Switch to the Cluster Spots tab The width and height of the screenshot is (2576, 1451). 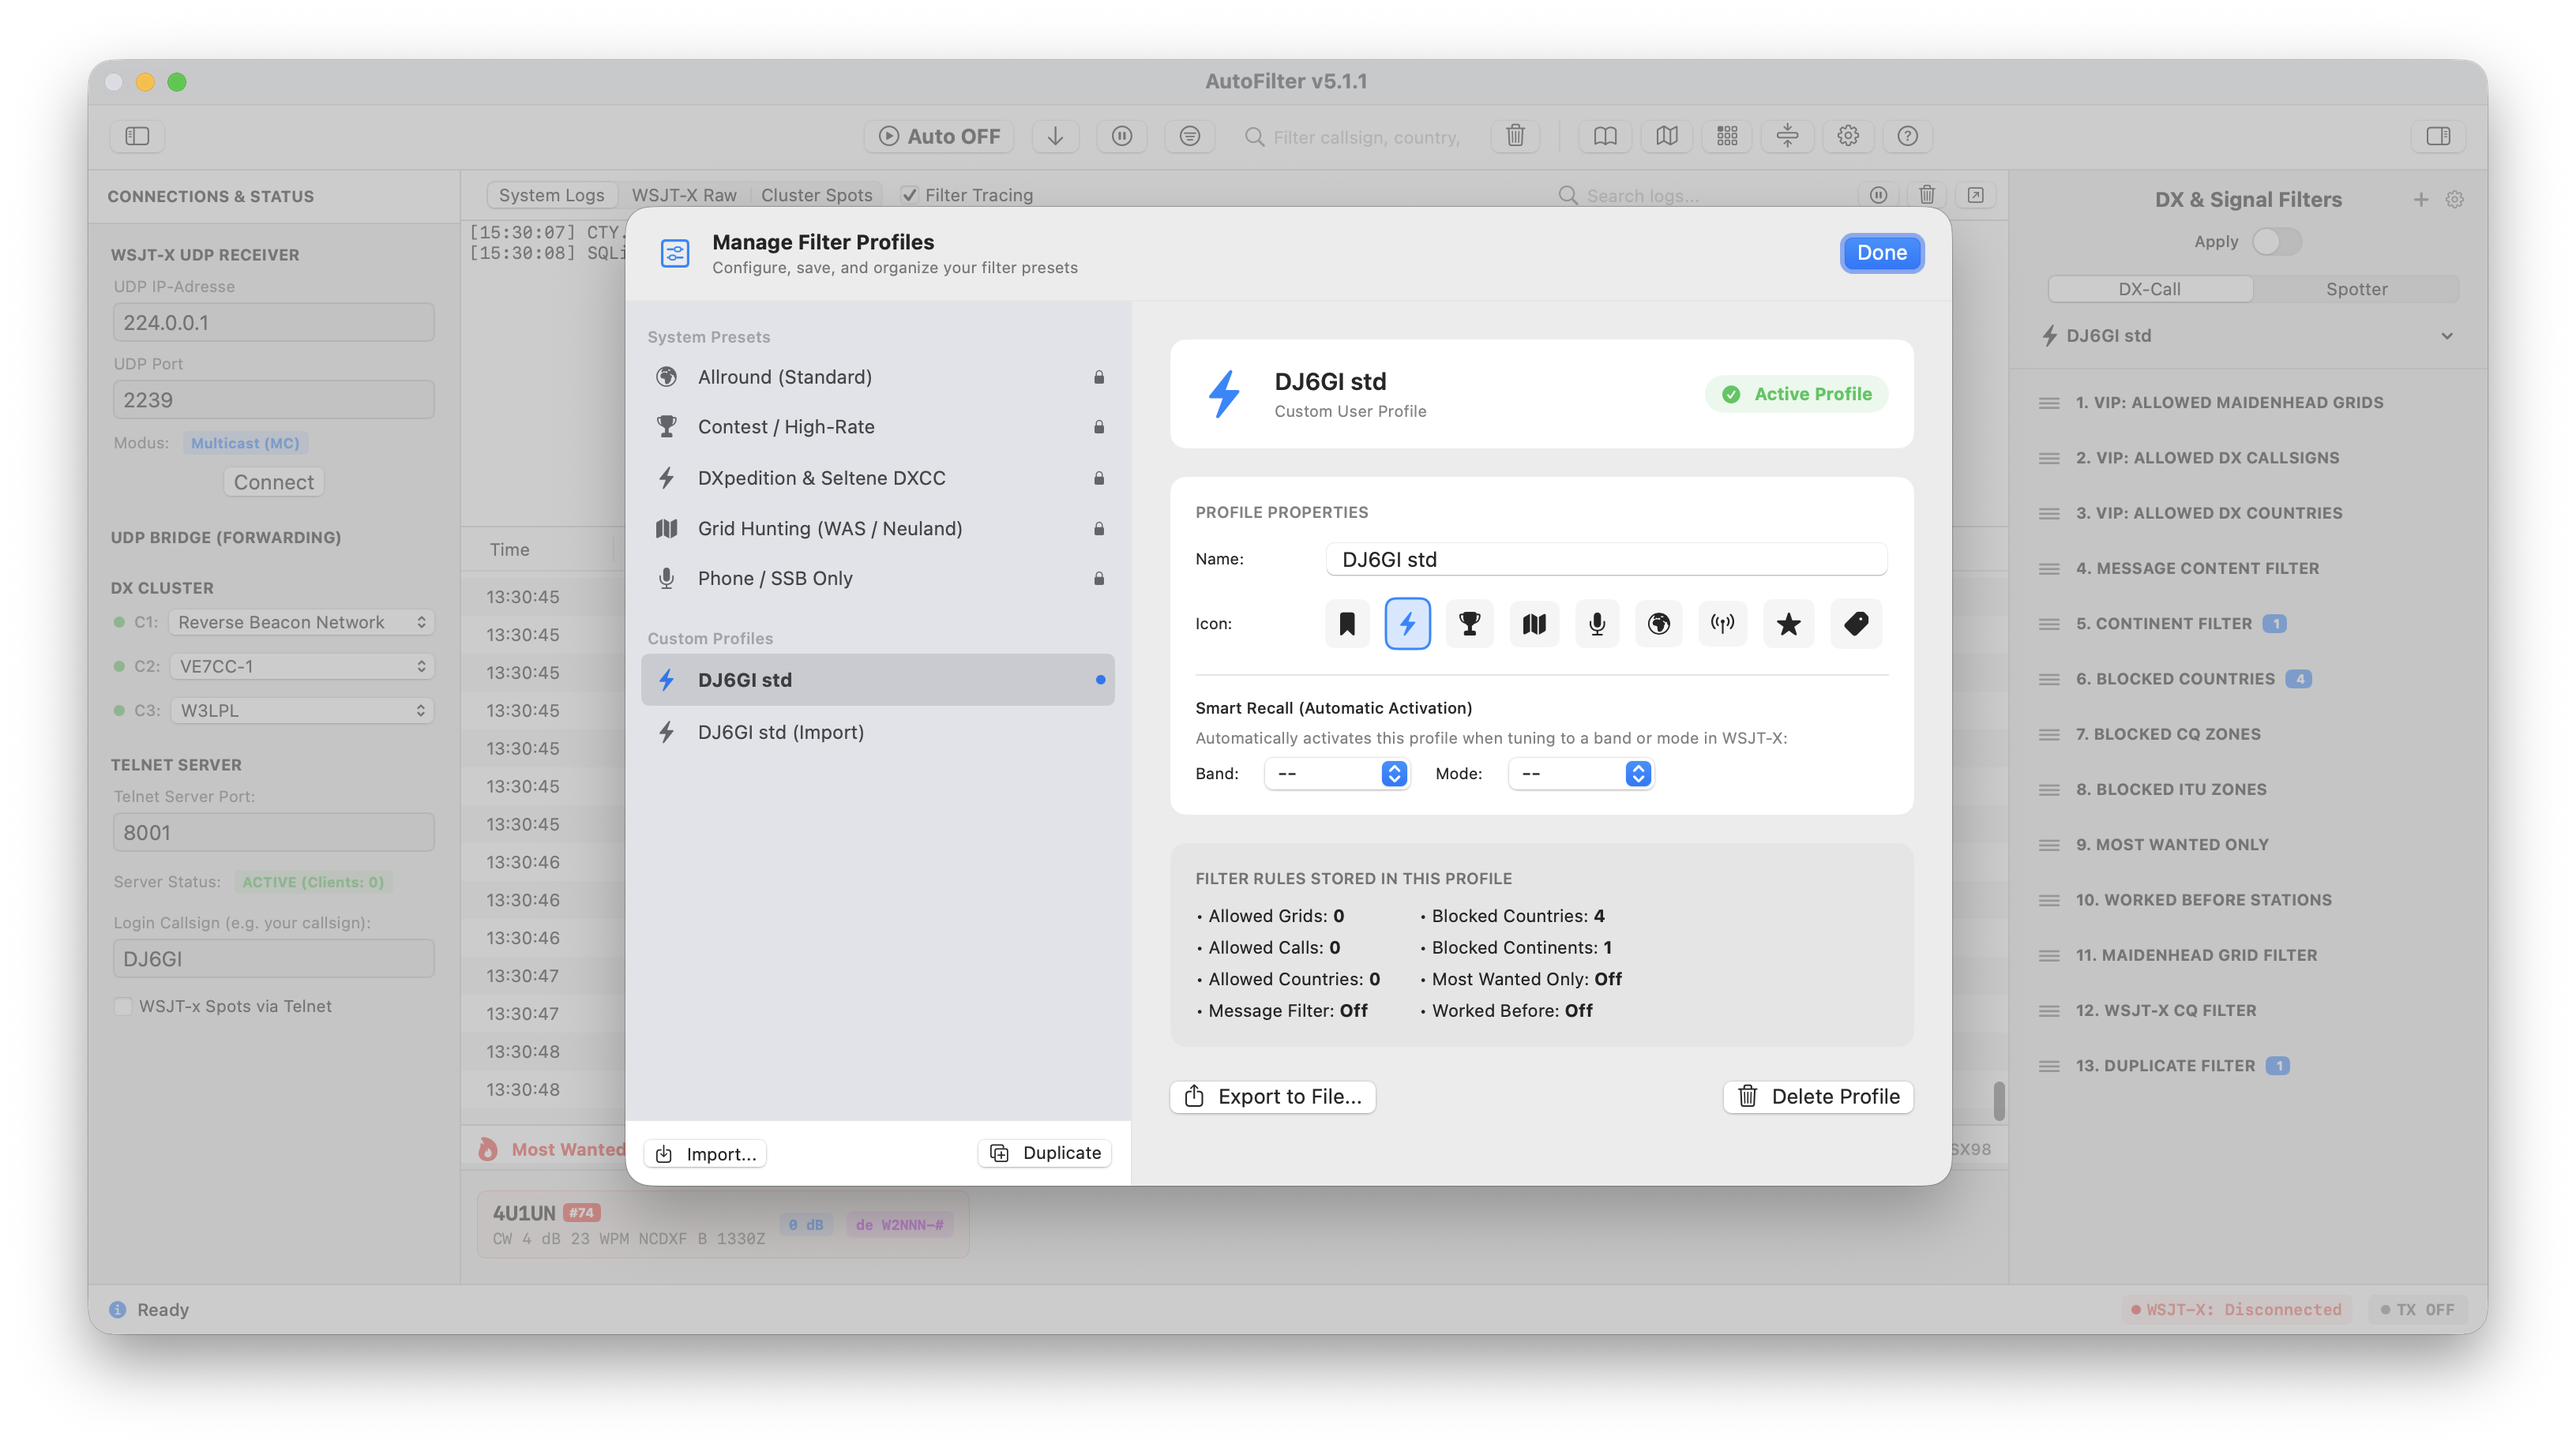coord(816,195)
